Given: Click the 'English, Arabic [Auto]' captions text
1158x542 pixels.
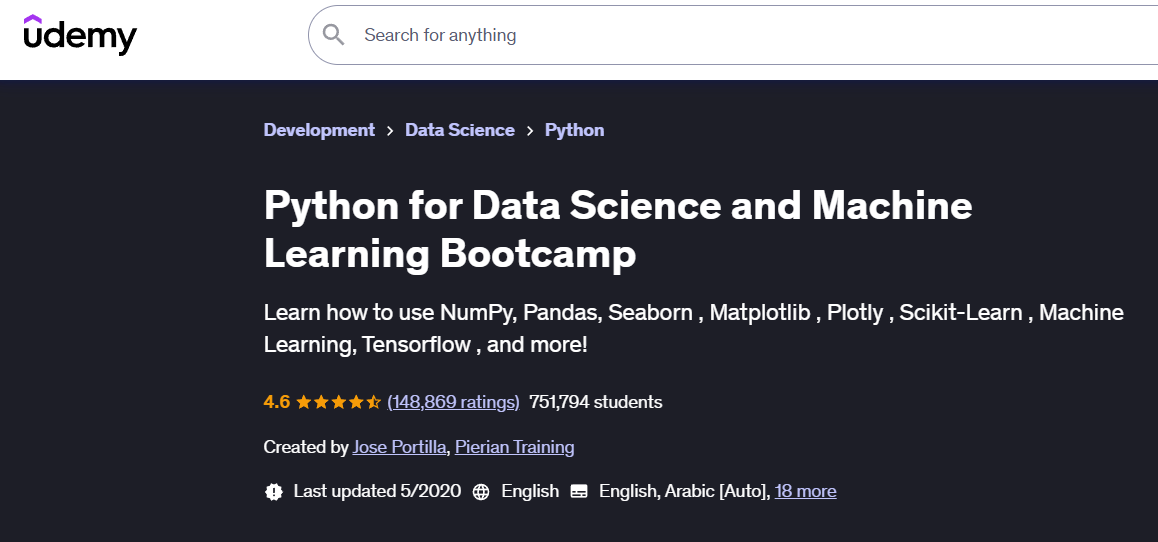Looking at the screenshot, I should tap(685, 491).
